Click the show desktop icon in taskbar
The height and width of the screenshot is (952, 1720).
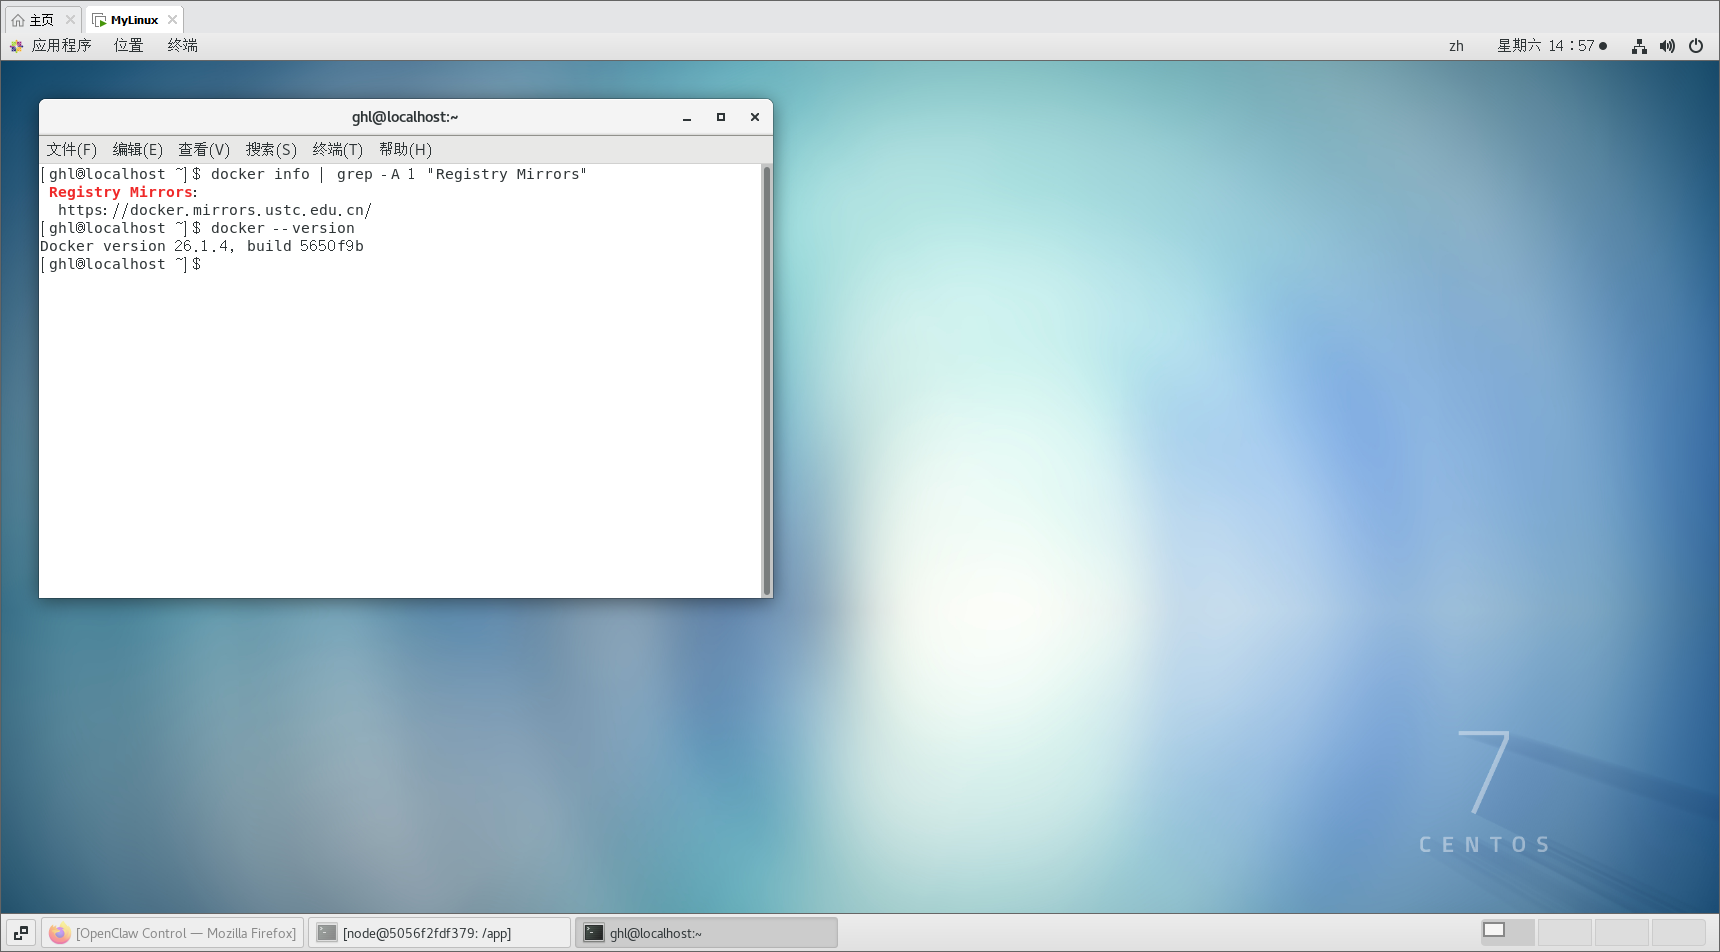tap(21, 933)
